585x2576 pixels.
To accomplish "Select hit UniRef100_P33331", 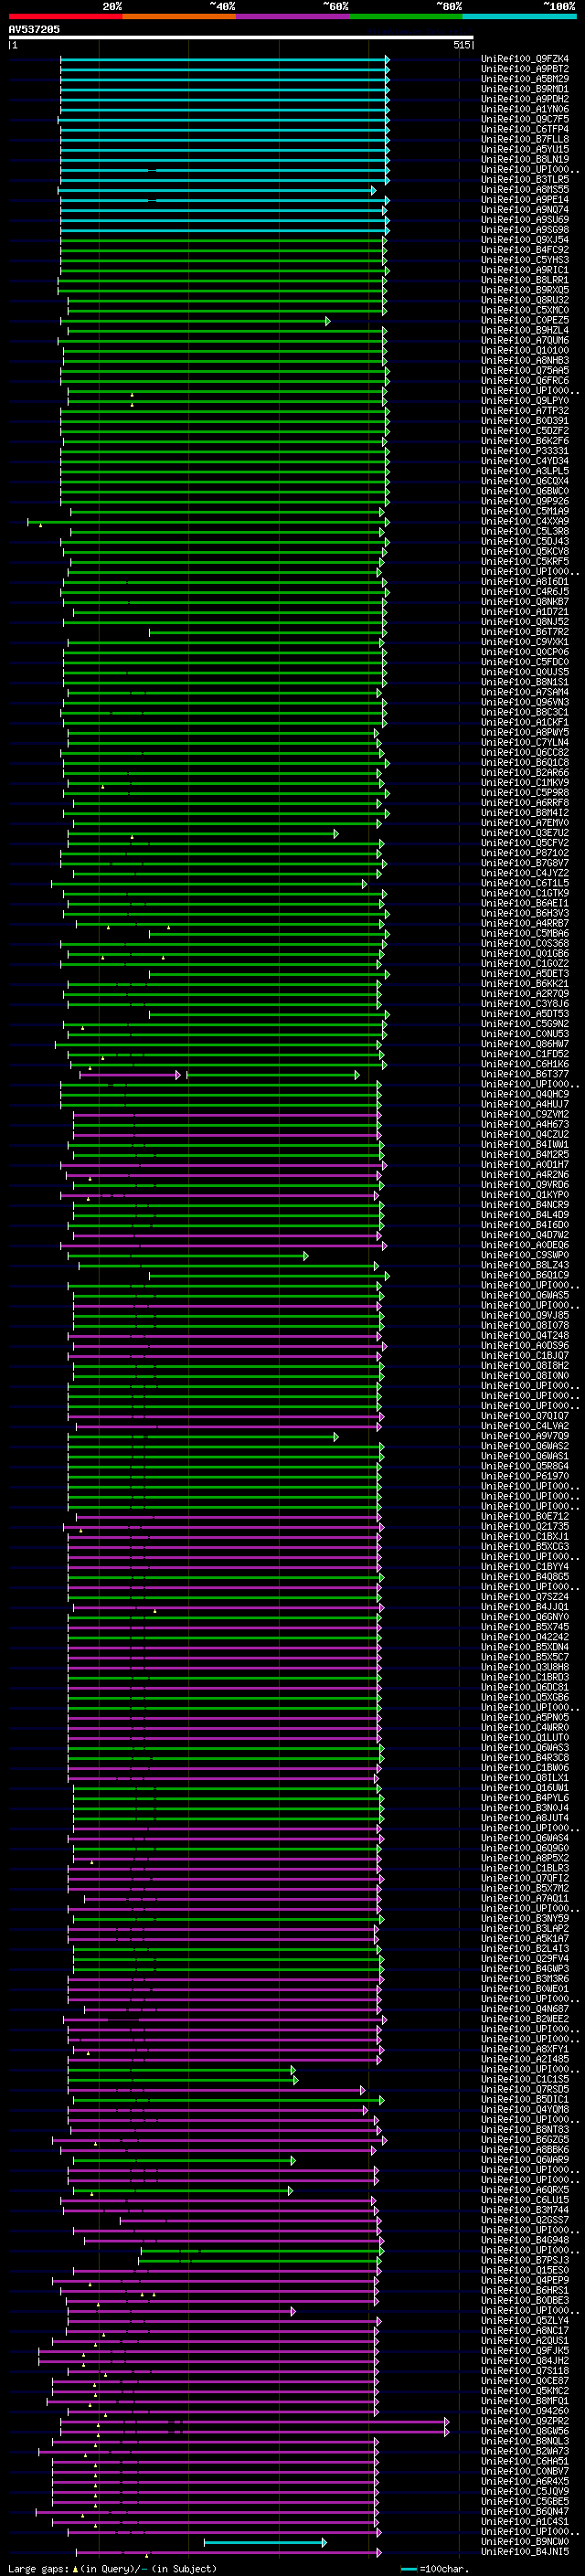I will click(525, 452).
